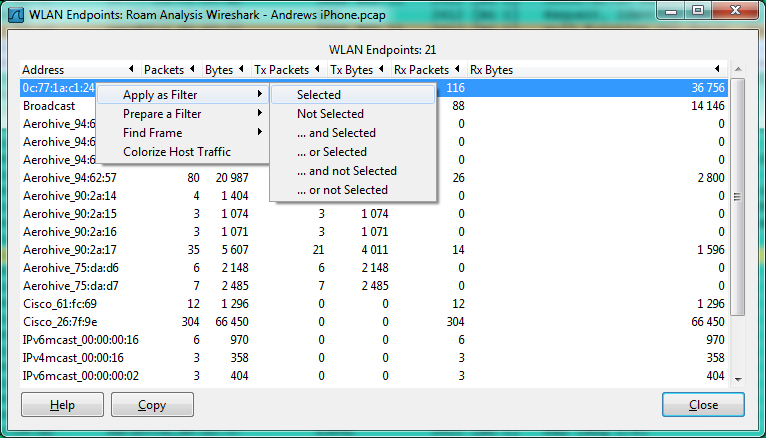
Task: Select the Aerohive_90:2a:17 row
Action: coord(374,250)
